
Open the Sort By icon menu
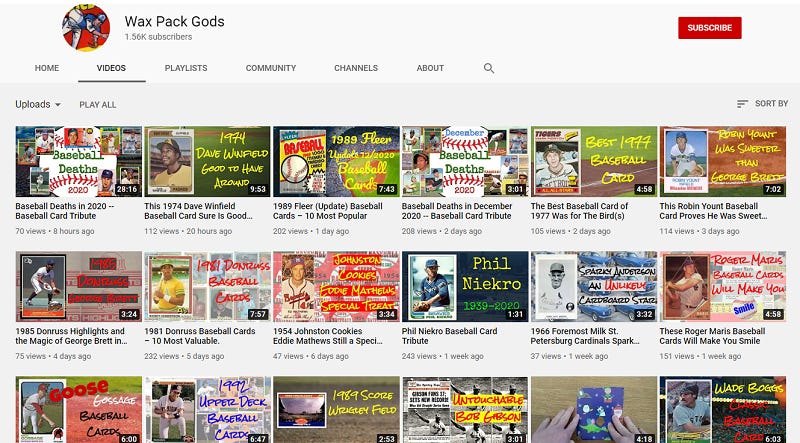tap(763, 104)
